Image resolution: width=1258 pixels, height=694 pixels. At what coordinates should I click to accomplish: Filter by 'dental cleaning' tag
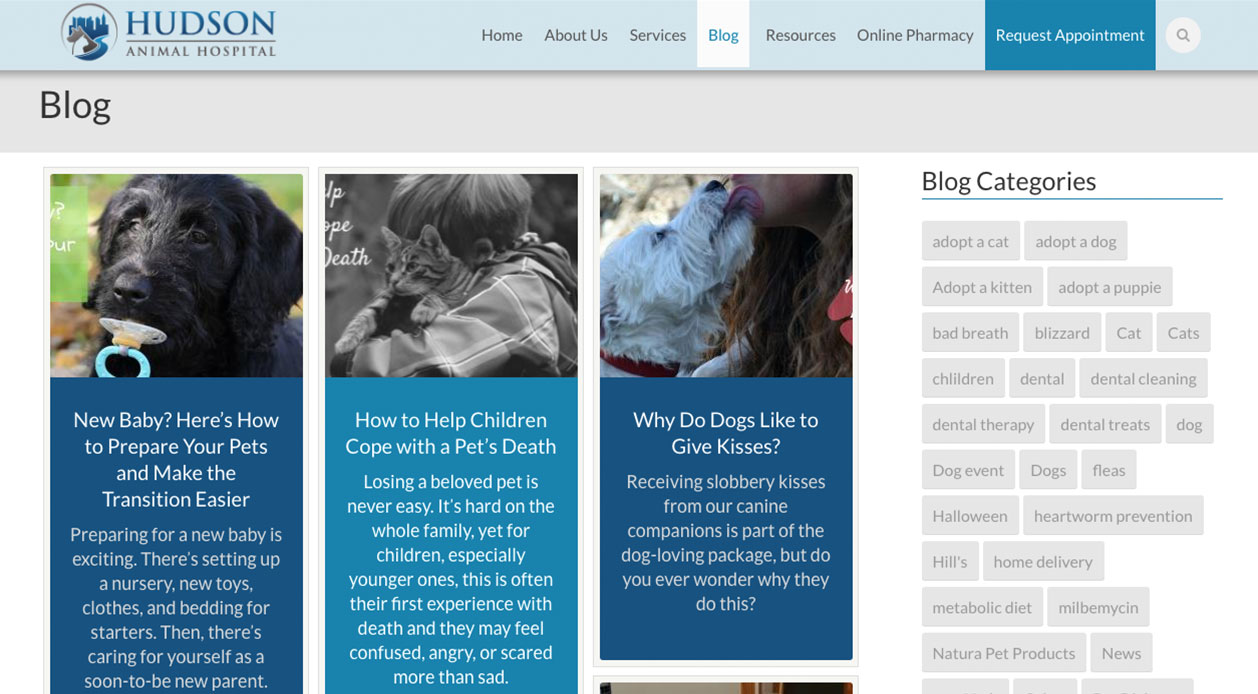pos(1143,379)
